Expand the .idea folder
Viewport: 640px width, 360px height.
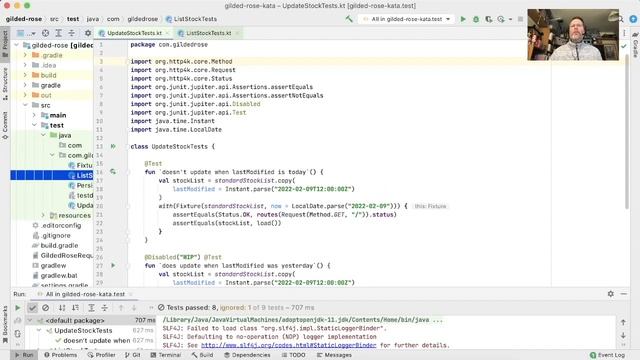point(25,65)
